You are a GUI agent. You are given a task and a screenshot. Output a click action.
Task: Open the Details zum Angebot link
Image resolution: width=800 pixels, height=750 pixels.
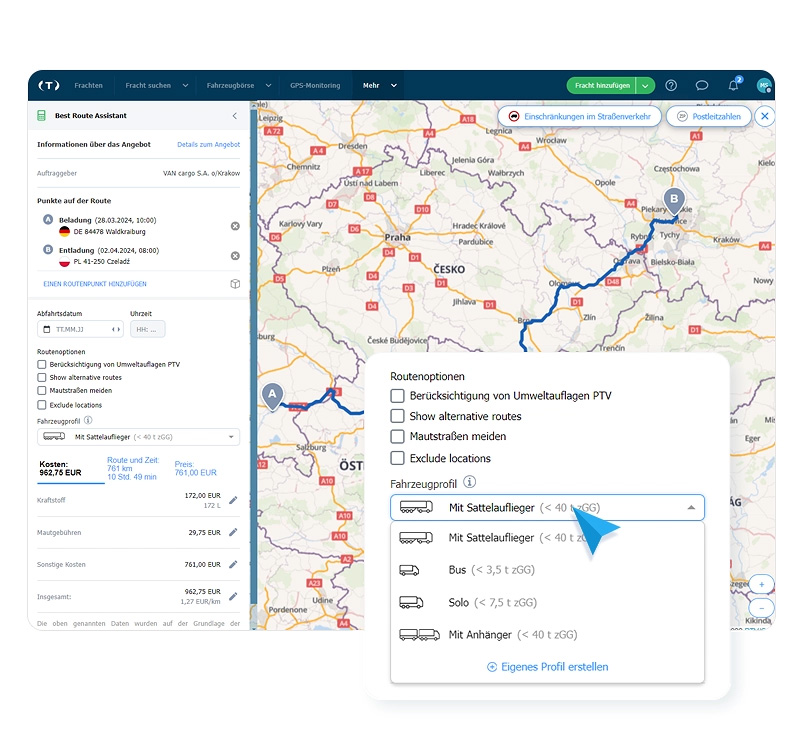208,144
